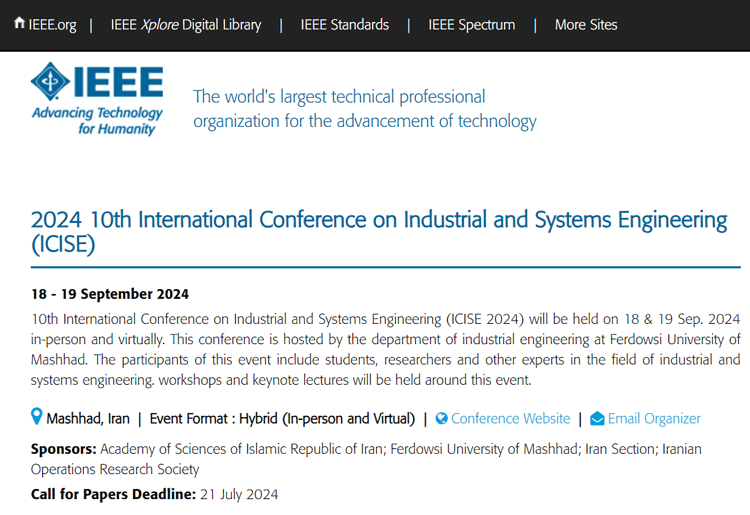Click the Call for Papers Deadline text
The height and width of the screenshot is (515, 750).
click(x=113, y=494)
